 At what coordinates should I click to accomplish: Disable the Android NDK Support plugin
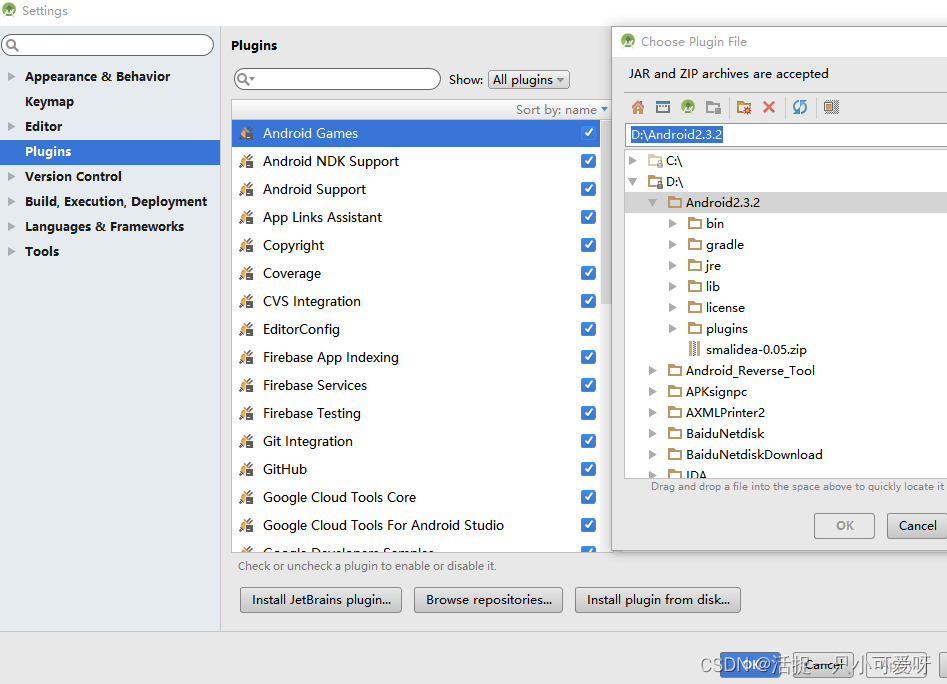pyautogui.click(x=588, y=161)
